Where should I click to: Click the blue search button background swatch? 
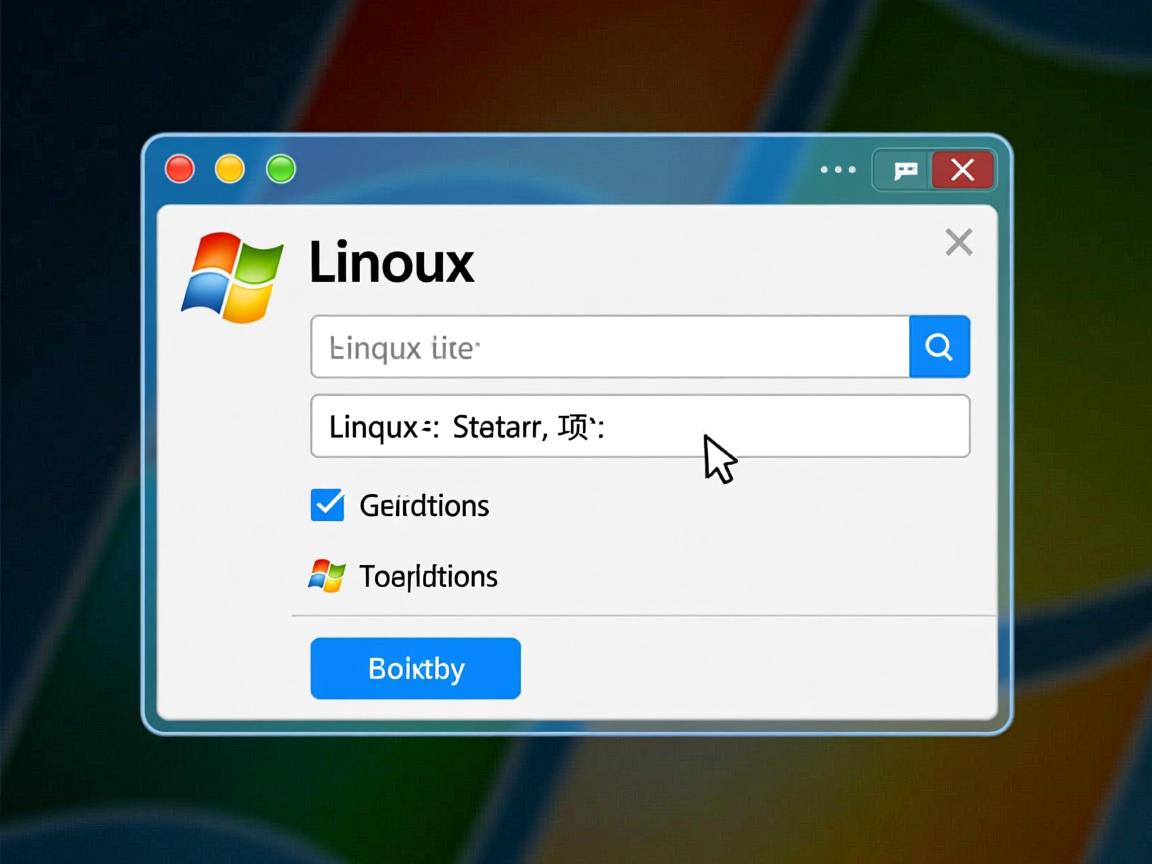point(938,346)
